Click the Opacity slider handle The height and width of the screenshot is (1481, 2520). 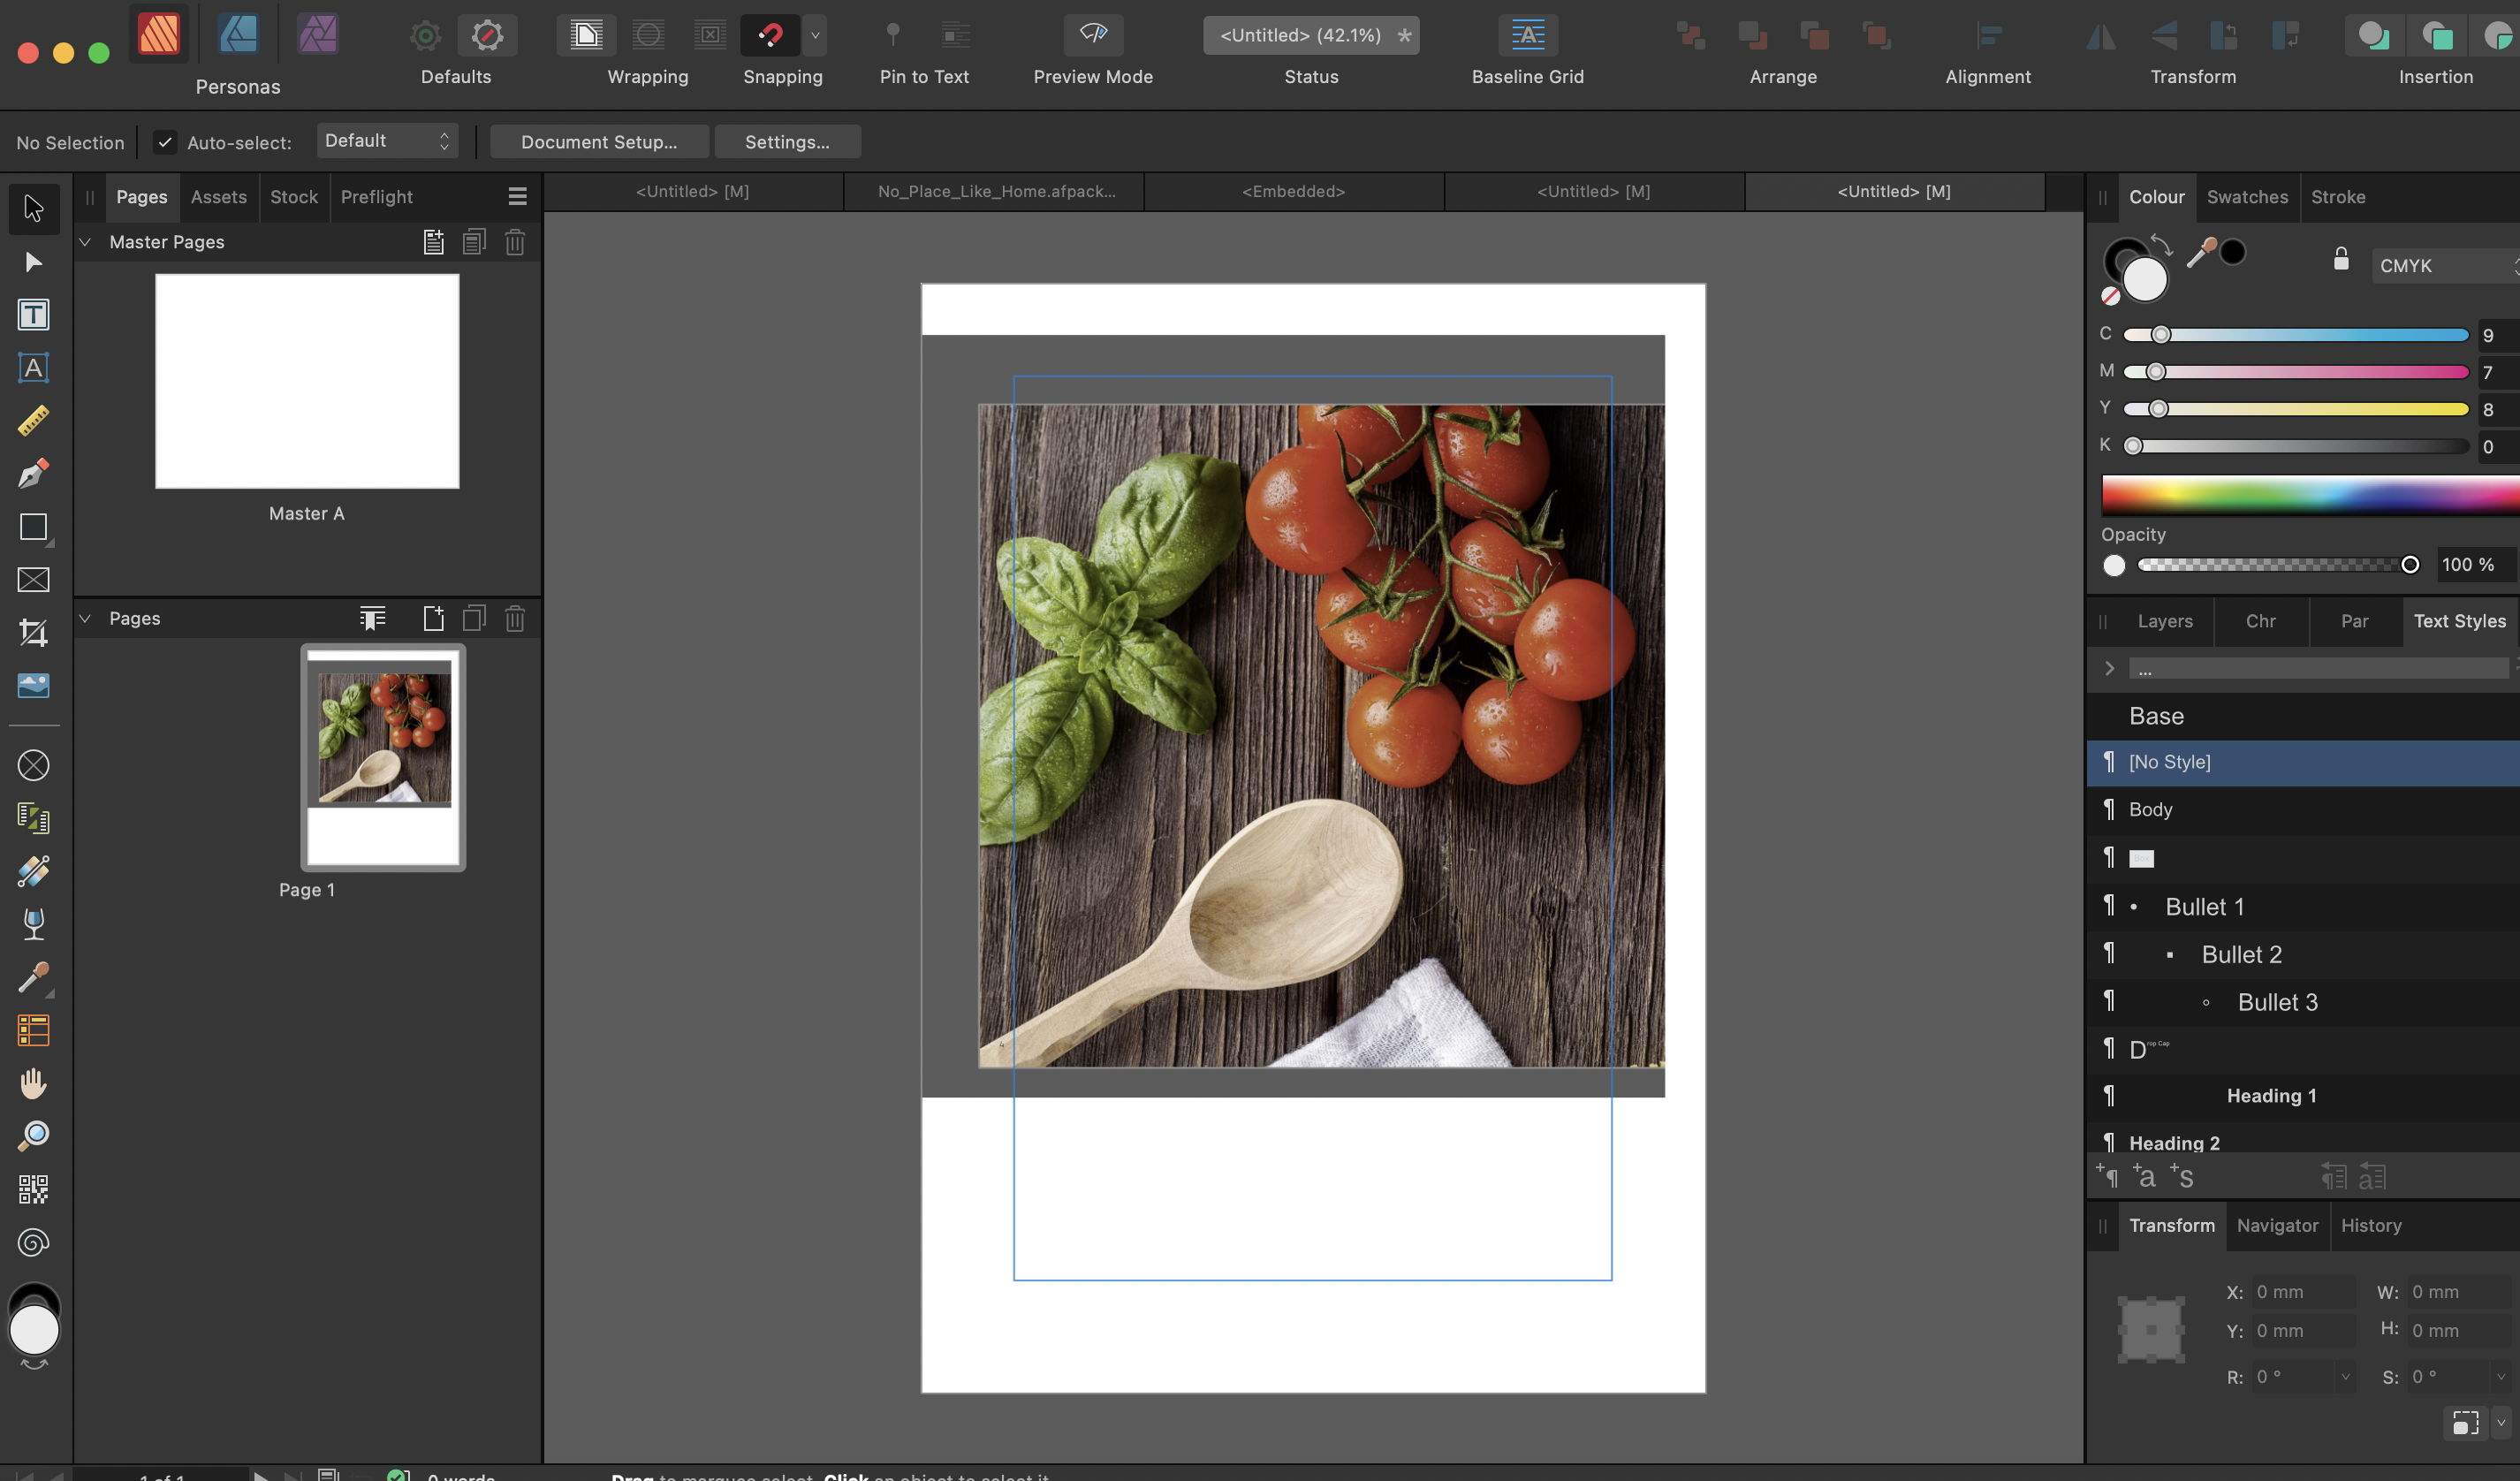pyautogui.click(x=2410, y=565)
